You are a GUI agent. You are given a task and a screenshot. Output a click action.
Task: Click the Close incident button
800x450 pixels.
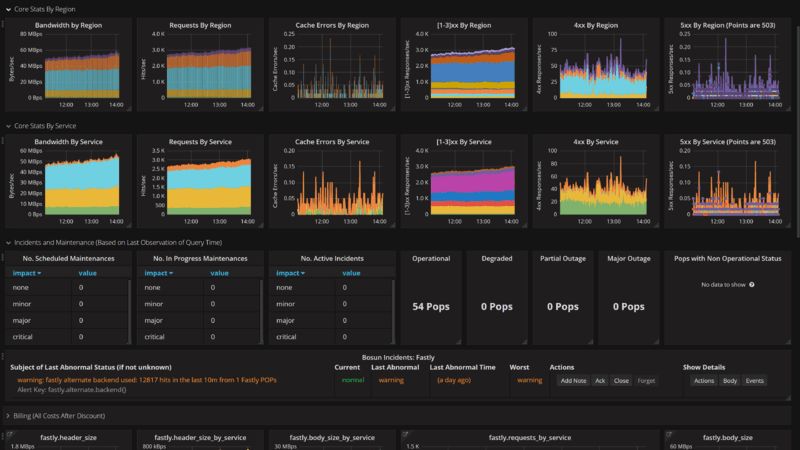point(620,380)
